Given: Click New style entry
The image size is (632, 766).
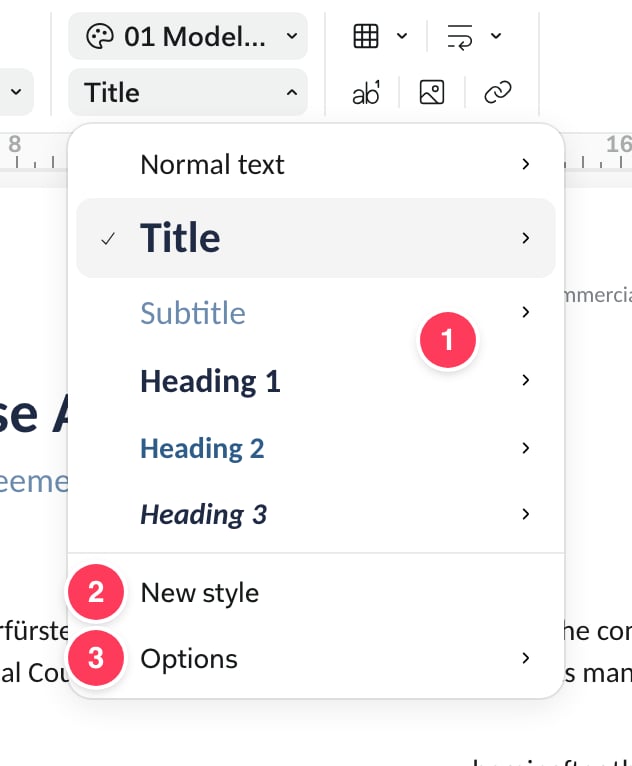Looking at the screenshot, I should pos(316,593).
